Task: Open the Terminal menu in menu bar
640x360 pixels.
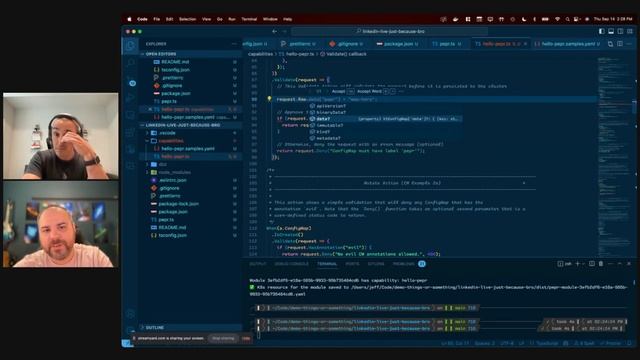Action: coord(249,19)
